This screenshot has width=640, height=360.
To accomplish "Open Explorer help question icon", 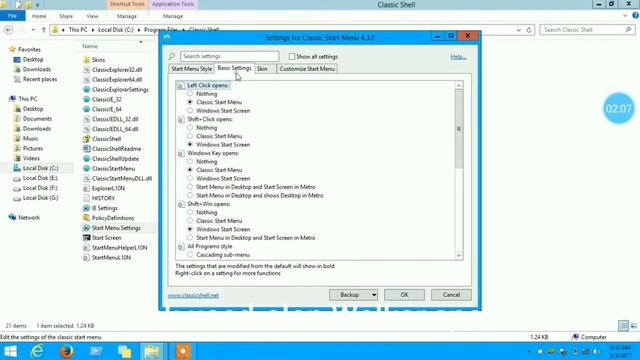I will pyautogui.click(x=635, y=16).
